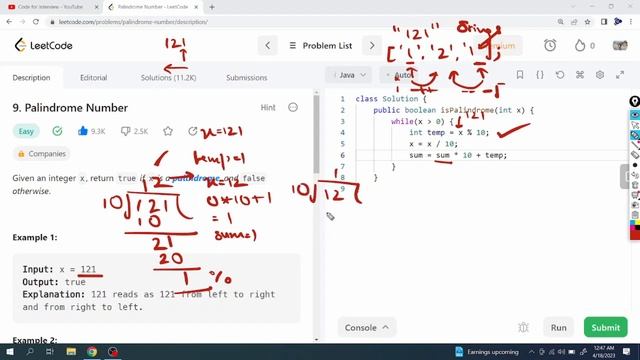The width and height of the screenshot is (640, 360).
Task: Select the annotation line tool
Action: click(x=635, y=145)
